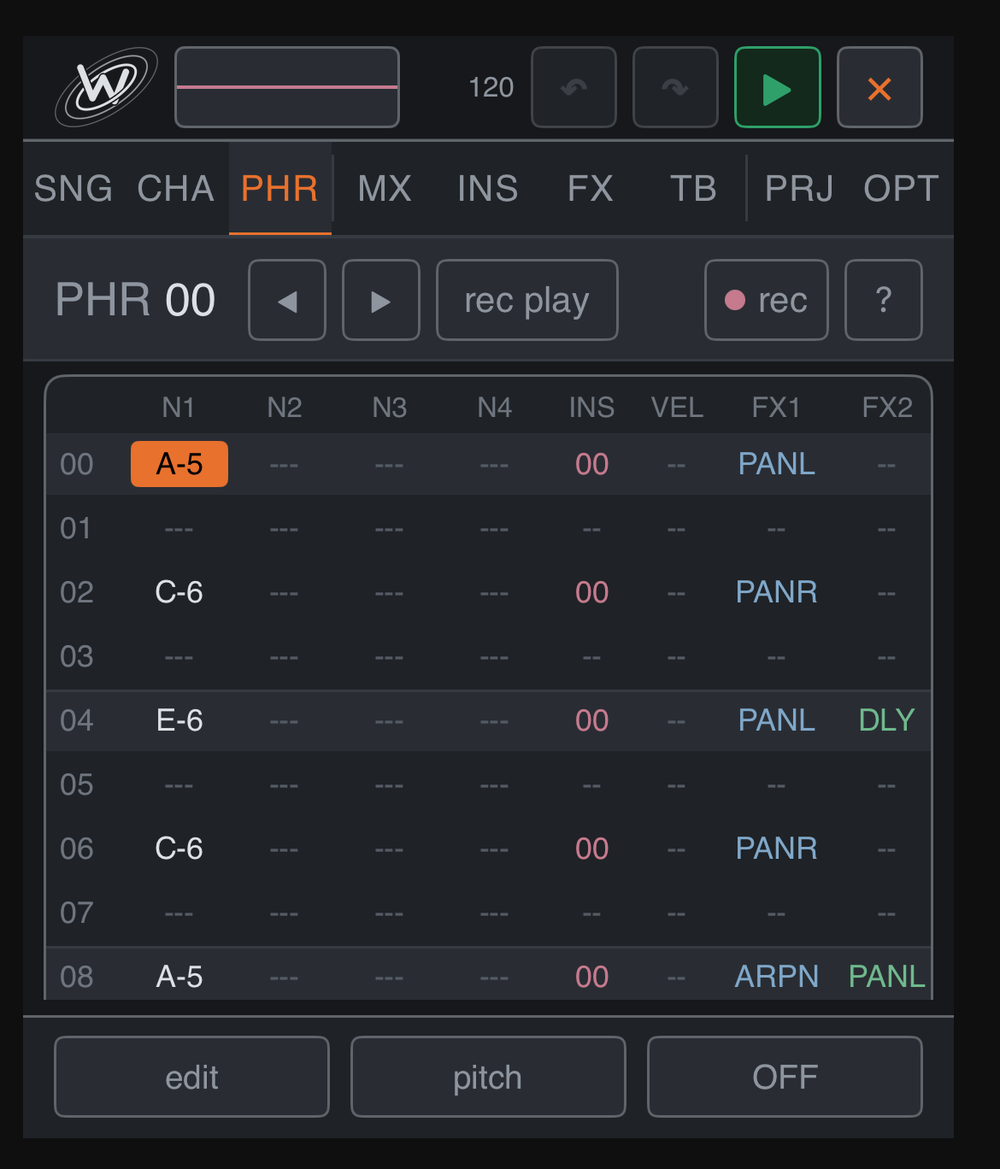
Task: Start playback with green play button
Action: pos(777,87)
